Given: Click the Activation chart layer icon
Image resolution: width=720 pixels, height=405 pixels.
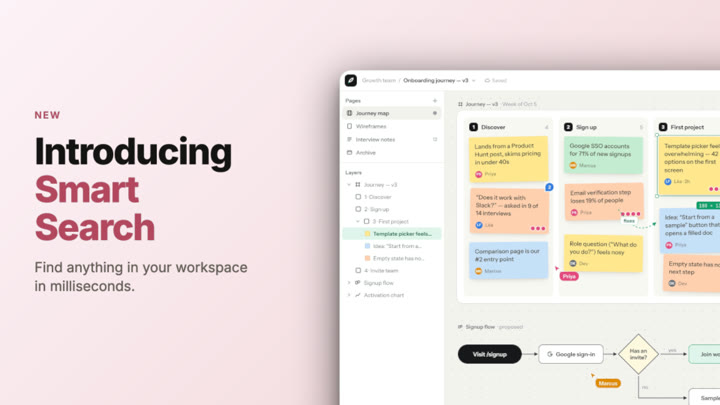Looking at the screenshot, I should [358, 295].
